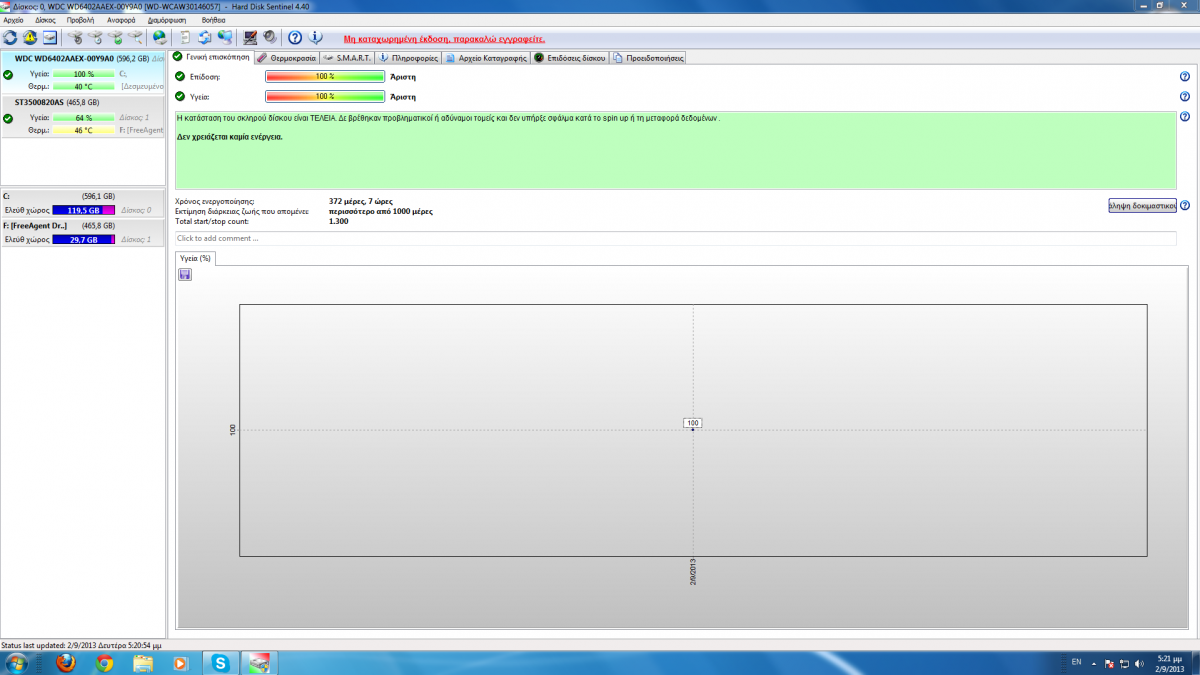Click the help icon next to the test report button
This screenshot has height=675, width=1200.
coord(1185,205)
